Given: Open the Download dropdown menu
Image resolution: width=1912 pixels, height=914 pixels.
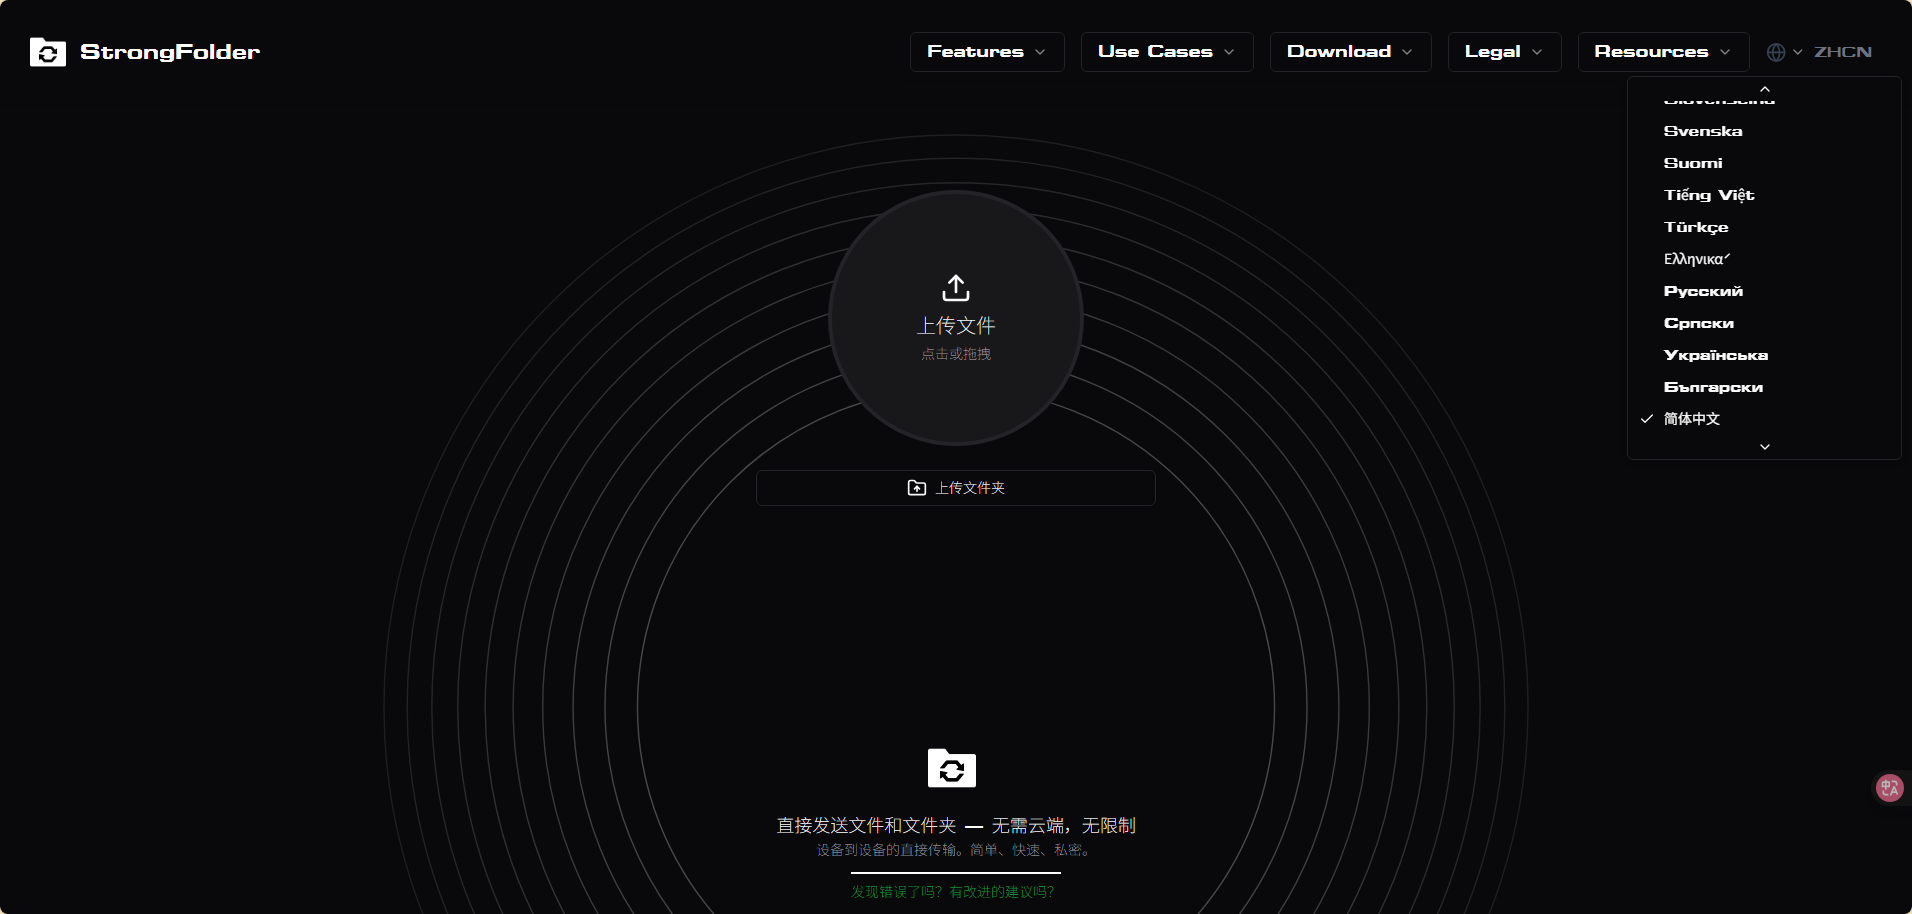Looking at the screenshot, I should tap(1349, 51).
